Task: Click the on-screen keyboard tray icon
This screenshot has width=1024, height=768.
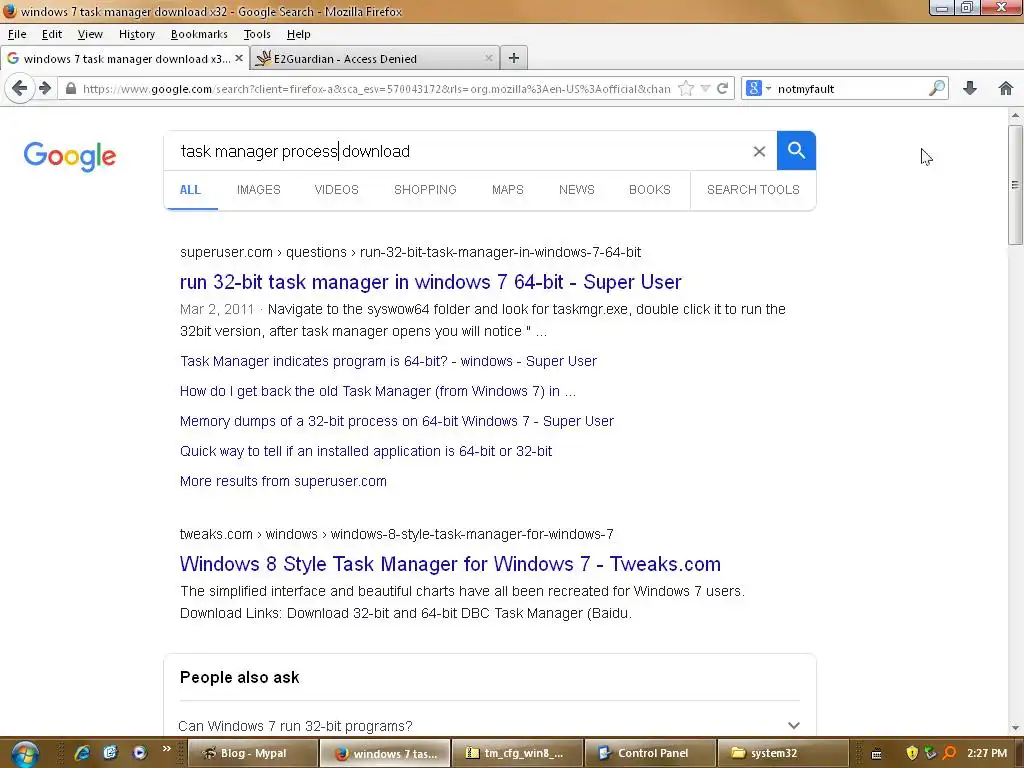Action: (876, 754)
